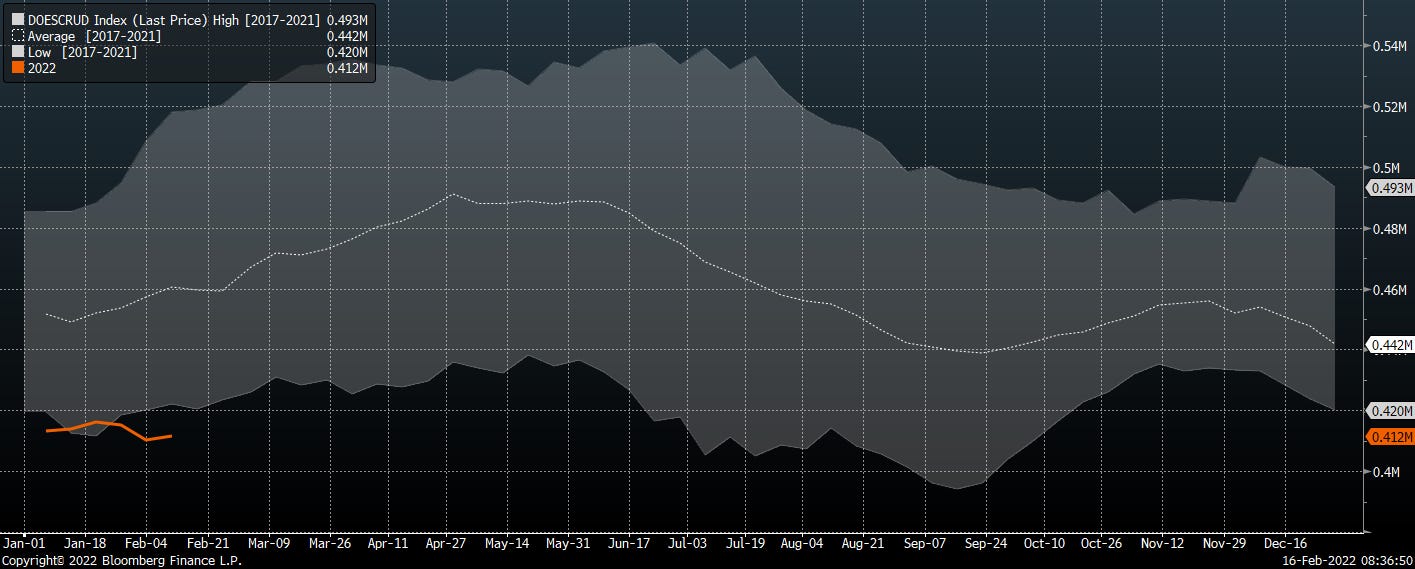The image size is (1415, 569).
Task: Click the Copyright 2022 Bloomberg Finance L.P. text
Action: pos(121,561)
